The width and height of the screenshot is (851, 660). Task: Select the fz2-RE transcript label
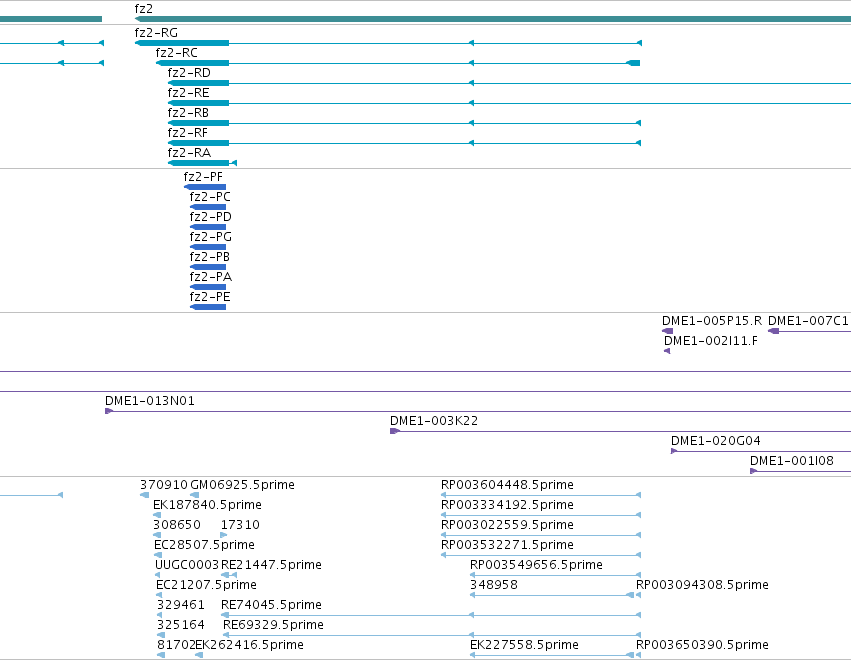coord(188,93)
